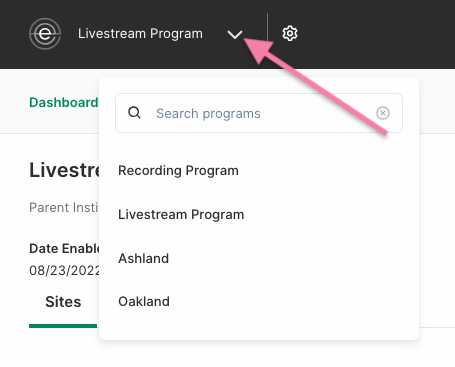Image resolution: width=455 pixels, height=367 pixels.
Task: Choose Livestream Program in the dropdown list
Action: (x=181, y=214)
